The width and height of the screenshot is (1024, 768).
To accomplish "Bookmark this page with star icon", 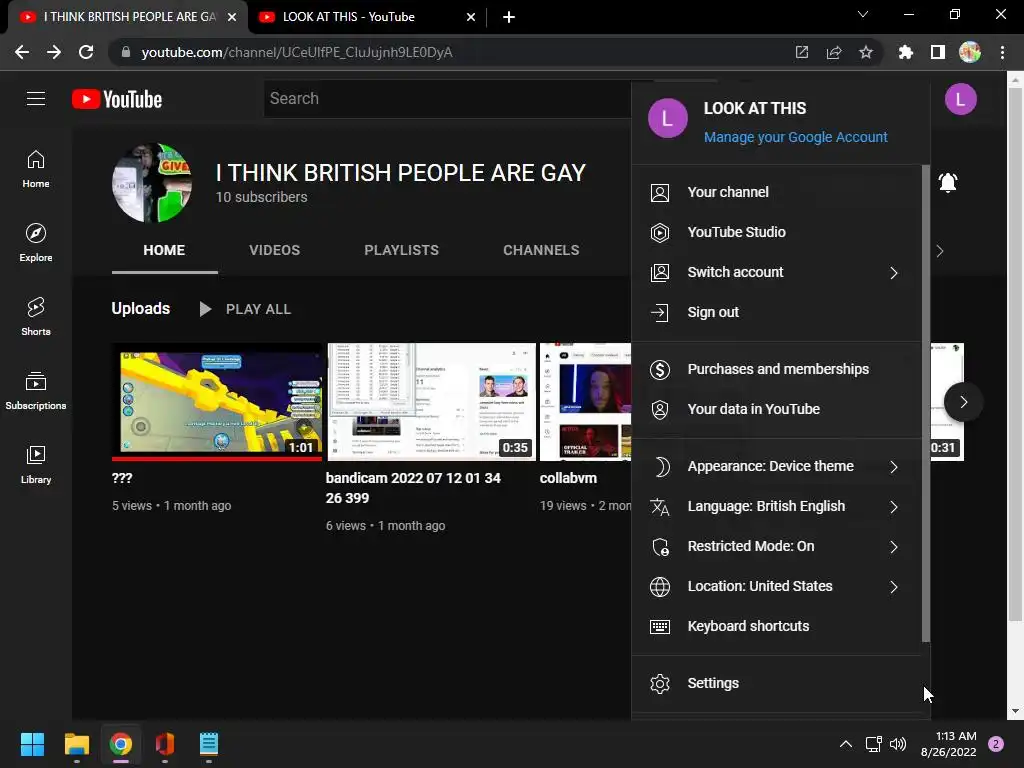I will click(x=865, y=52).
